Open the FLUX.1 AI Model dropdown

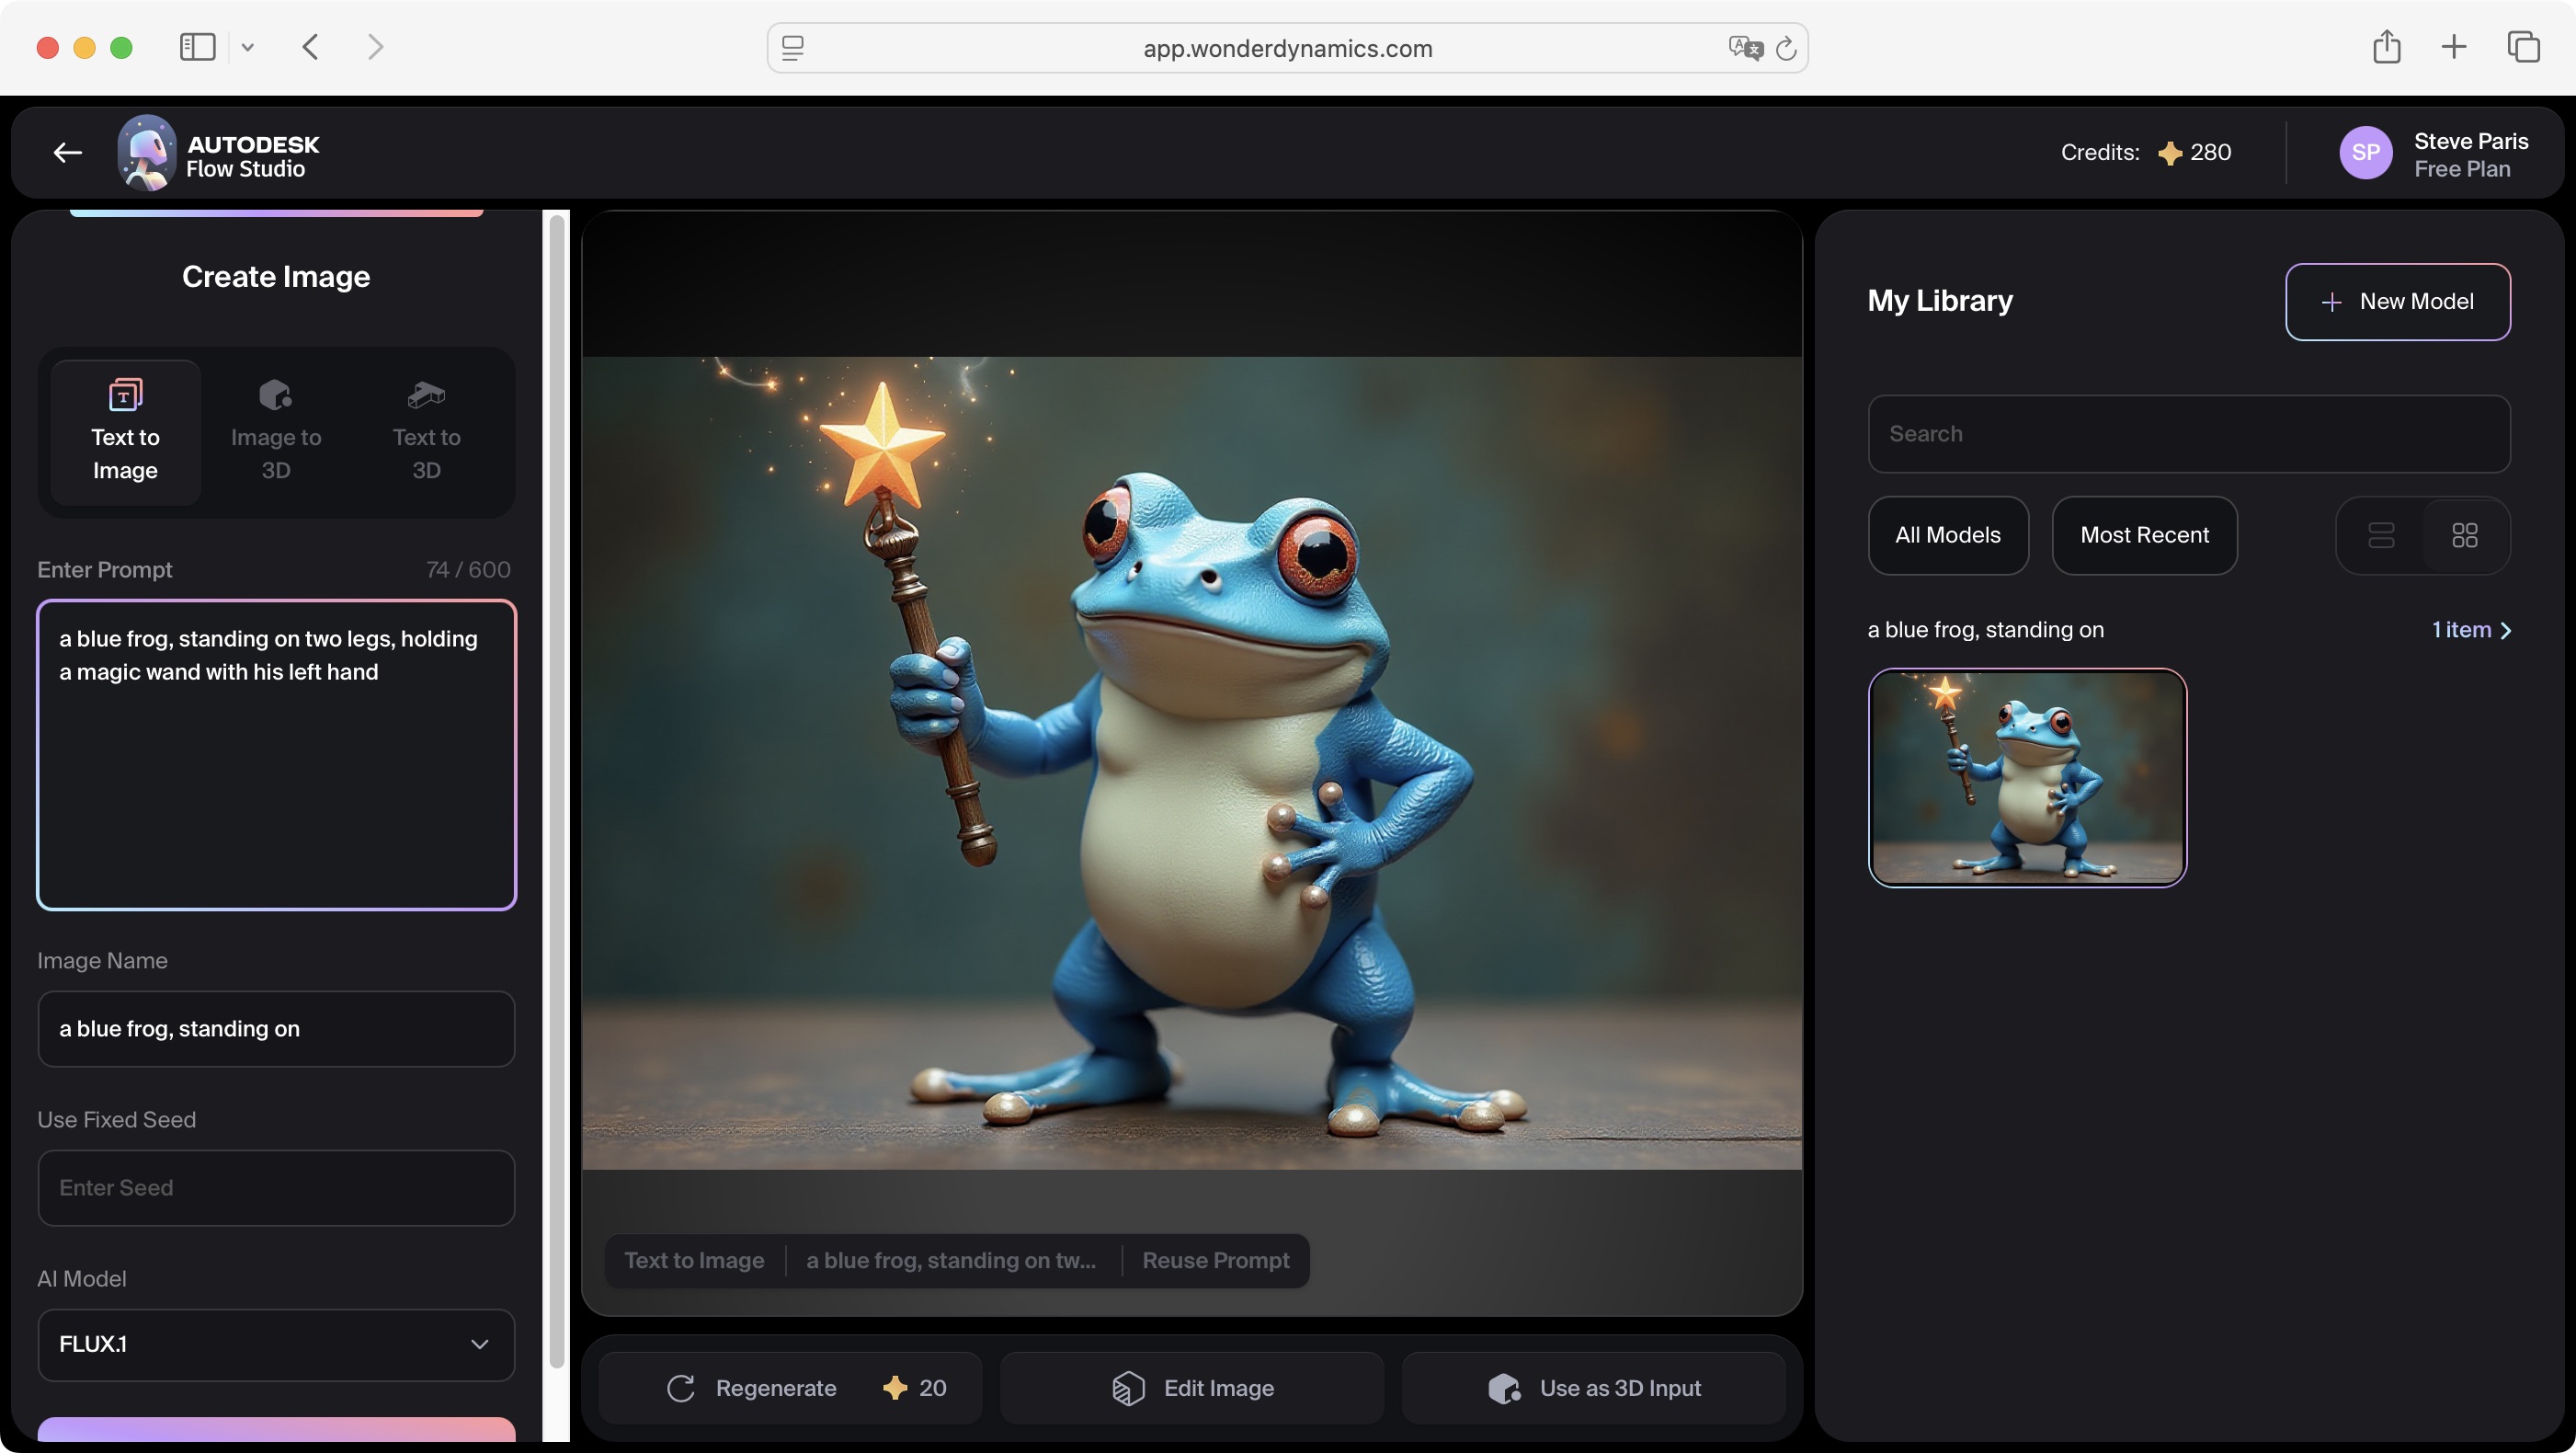276,1344
